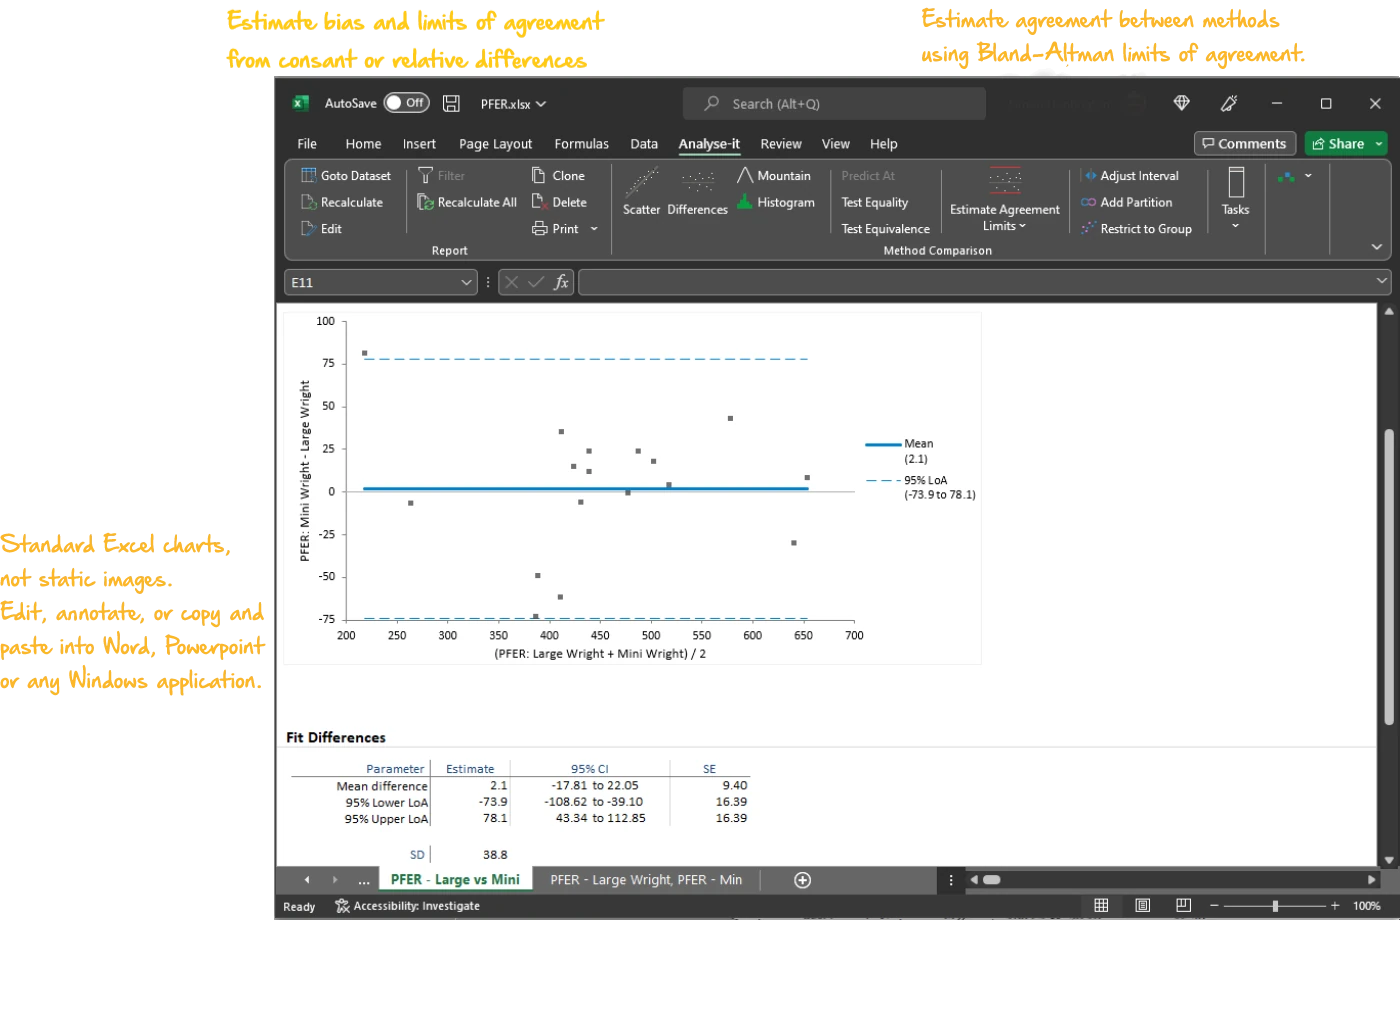Switch to Page Layout view icon

1142,905
